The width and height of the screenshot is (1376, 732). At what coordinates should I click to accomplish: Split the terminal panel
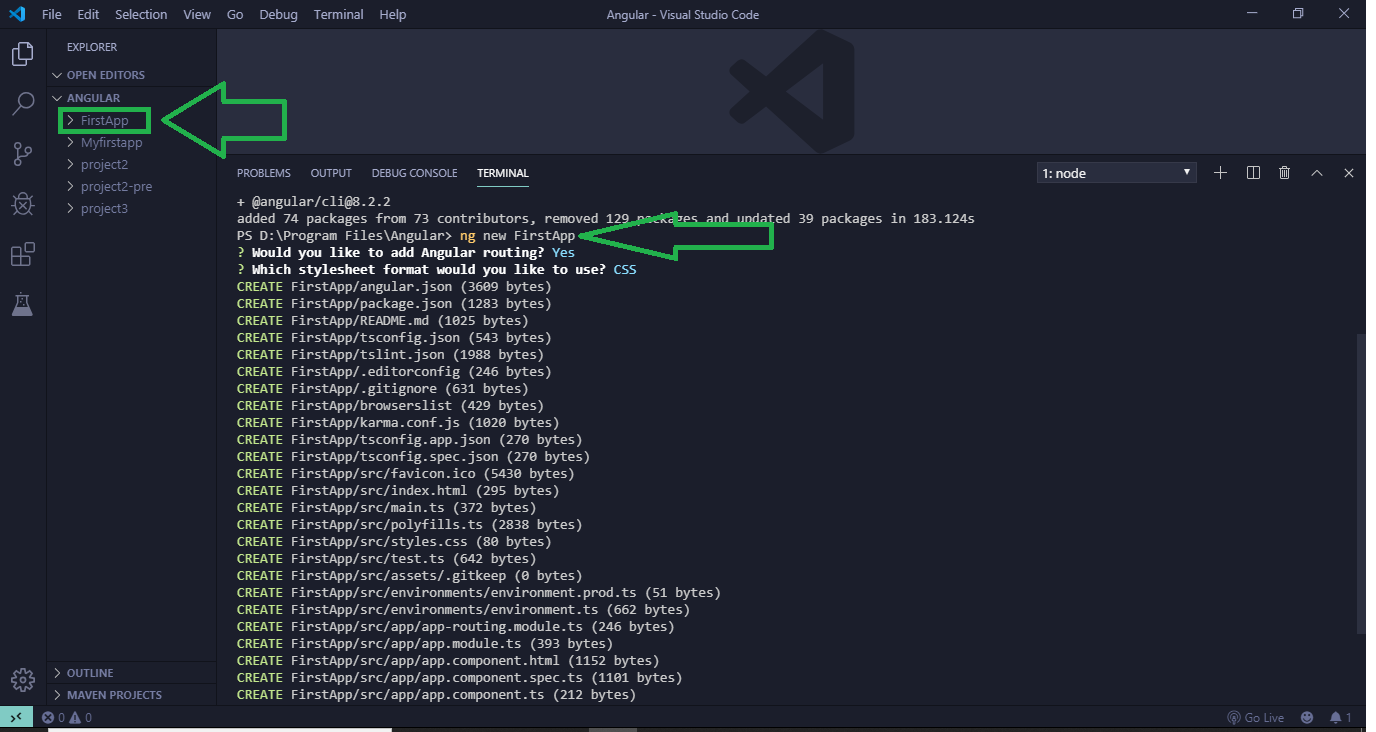click(1253, 173)
